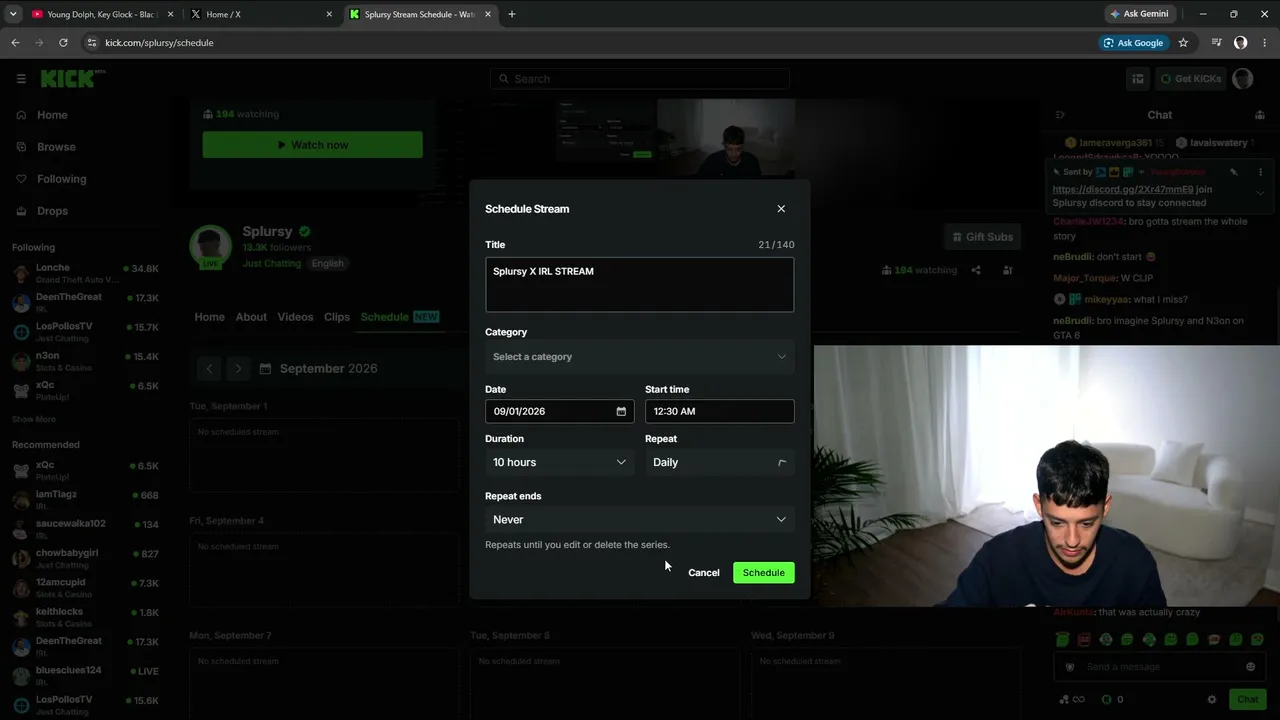Click the Watch now button
Image resolution: width=1280 pixels, height=720 pixels.
pos(312,145)
